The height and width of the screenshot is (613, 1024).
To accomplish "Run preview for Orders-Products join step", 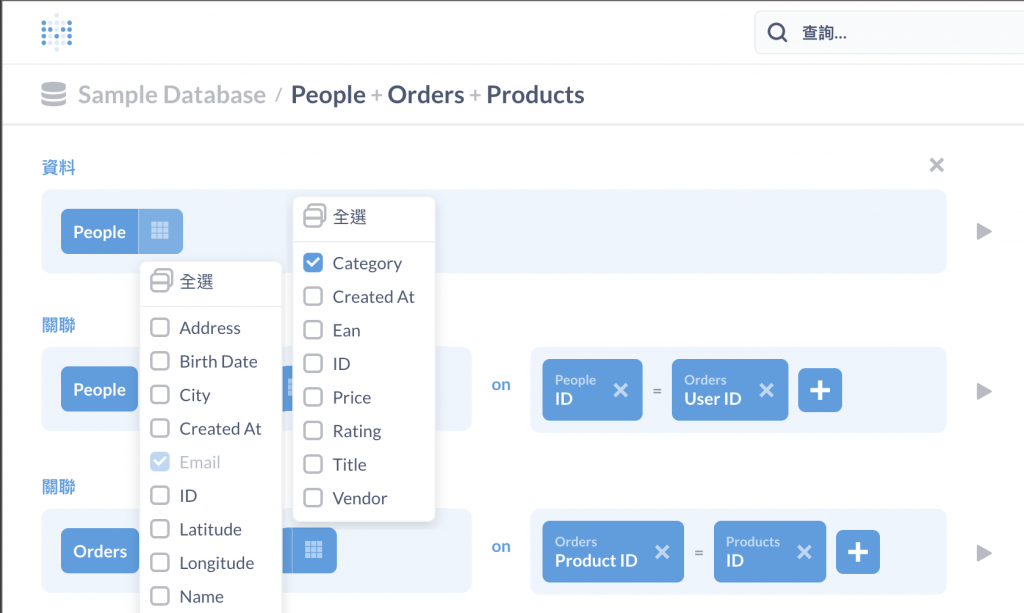I will point(984,552).
